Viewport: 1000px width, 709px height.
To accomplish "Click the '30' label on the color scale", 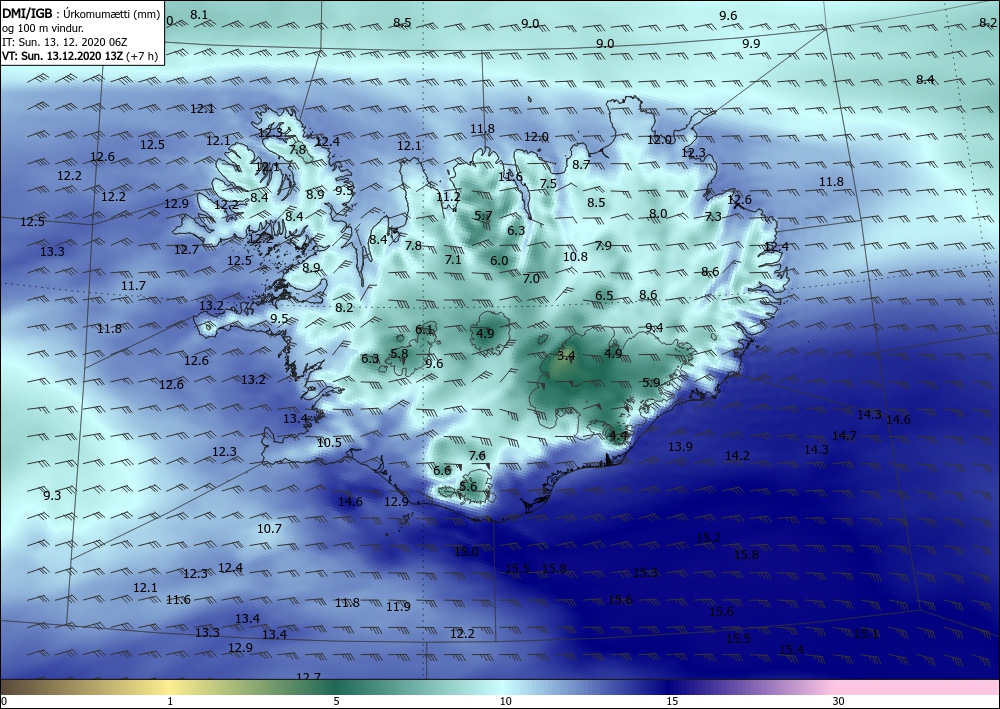I will 839,701.
